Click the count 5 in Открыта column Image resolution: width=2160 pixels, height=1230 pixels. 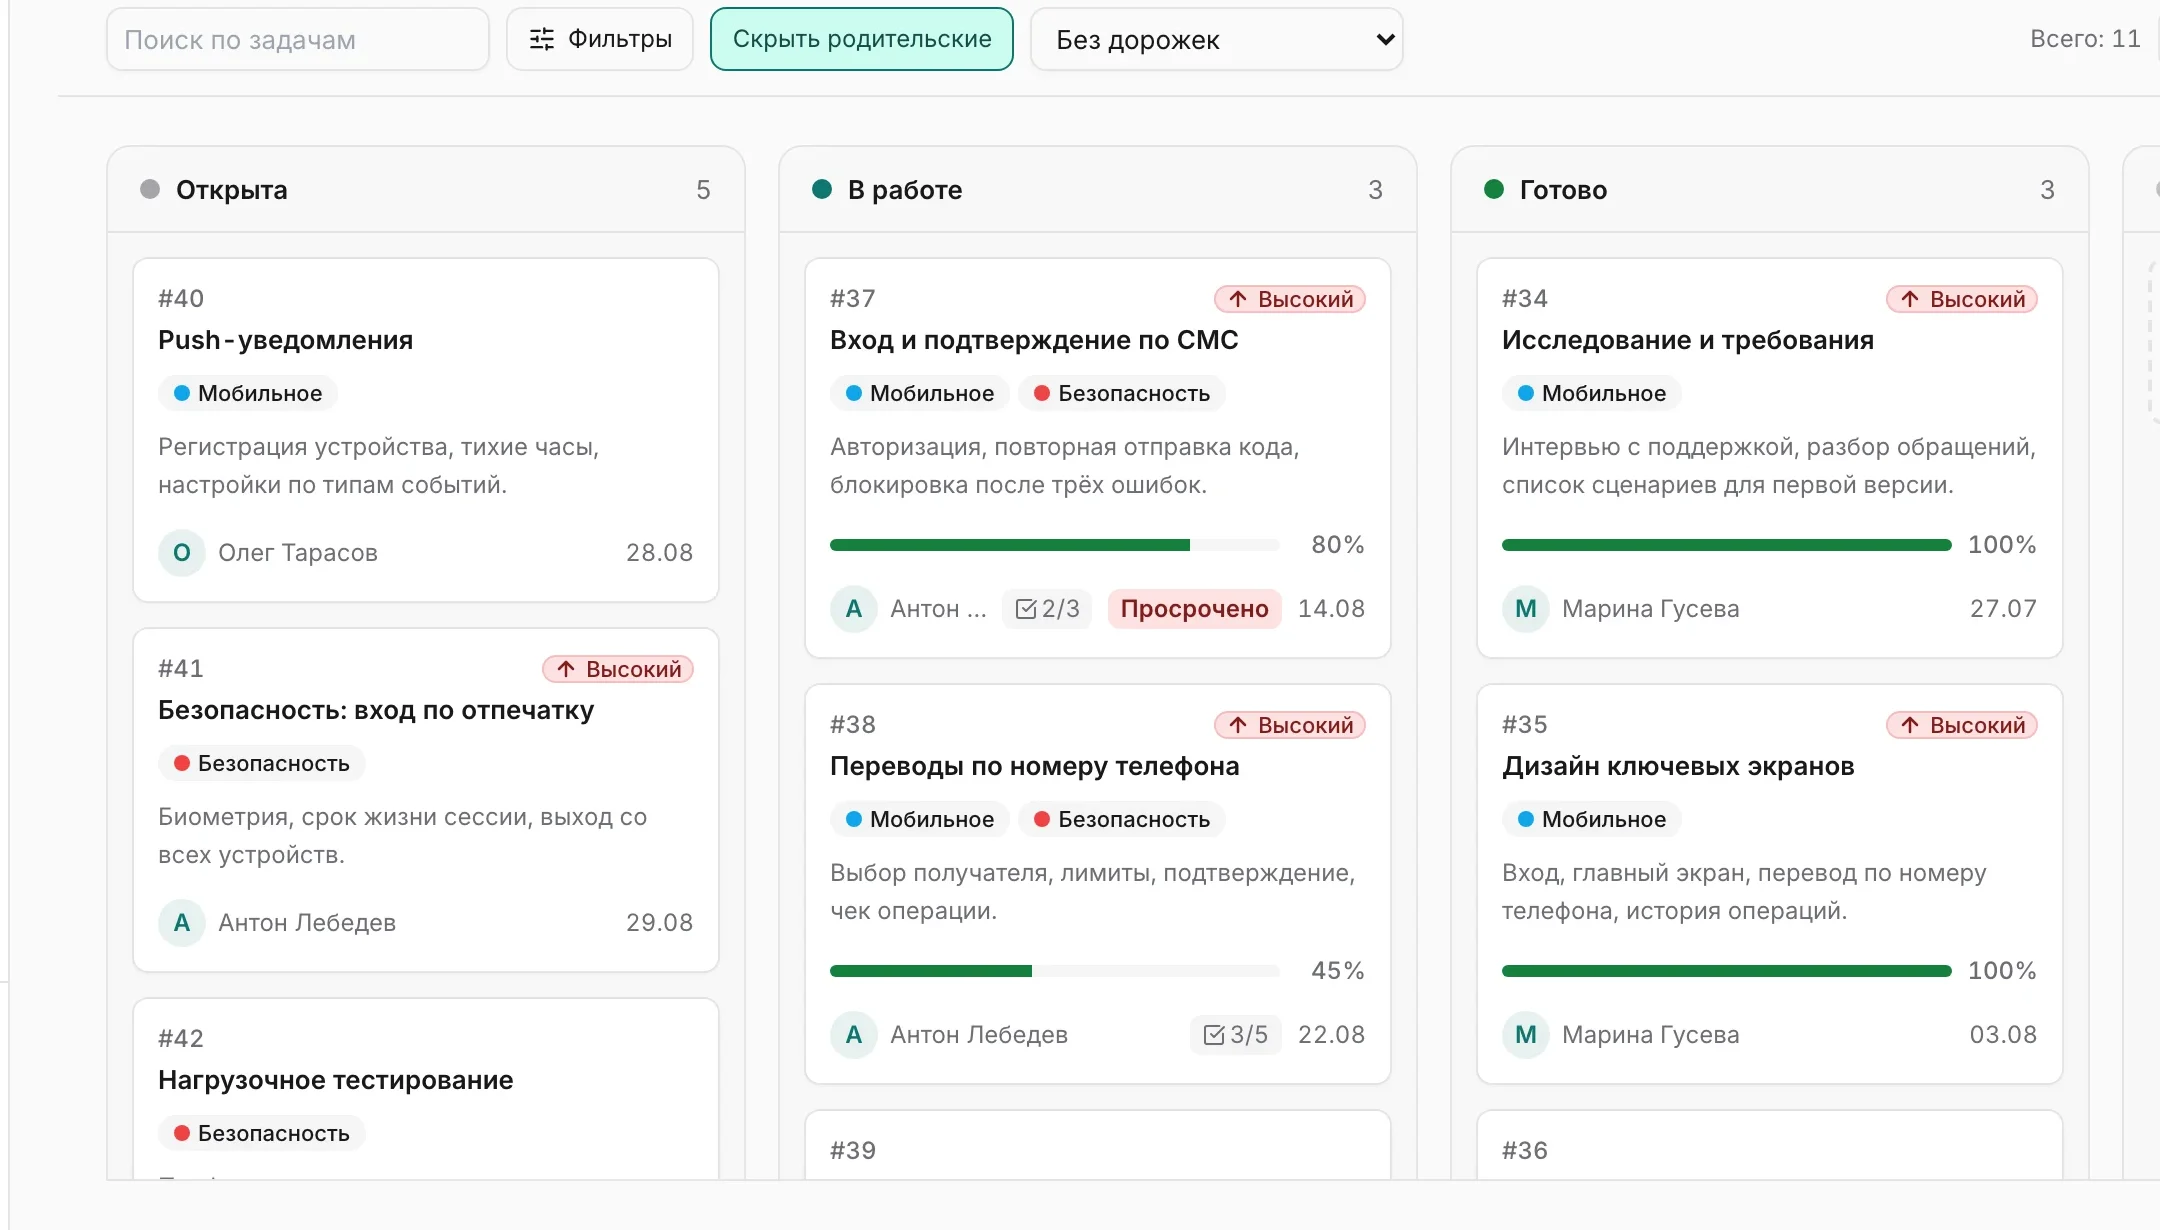coord(704,190)
